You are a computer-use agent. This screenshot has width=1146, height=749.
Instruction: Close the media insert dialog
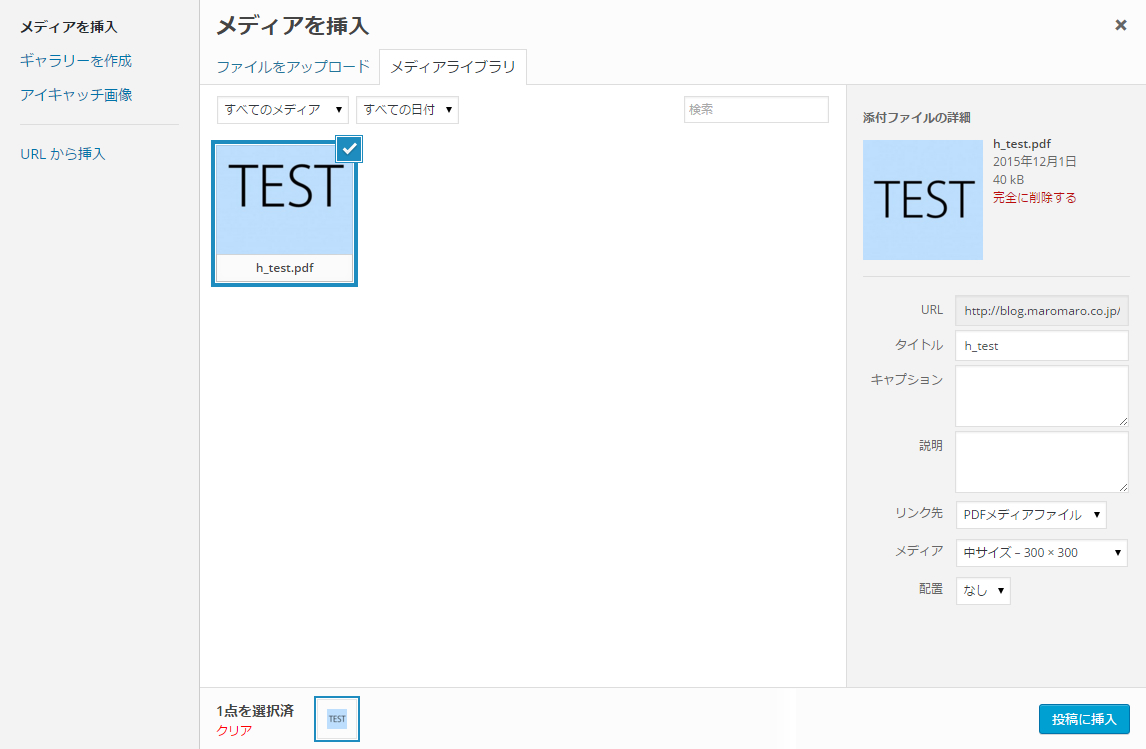click(x=1120, y=26)
